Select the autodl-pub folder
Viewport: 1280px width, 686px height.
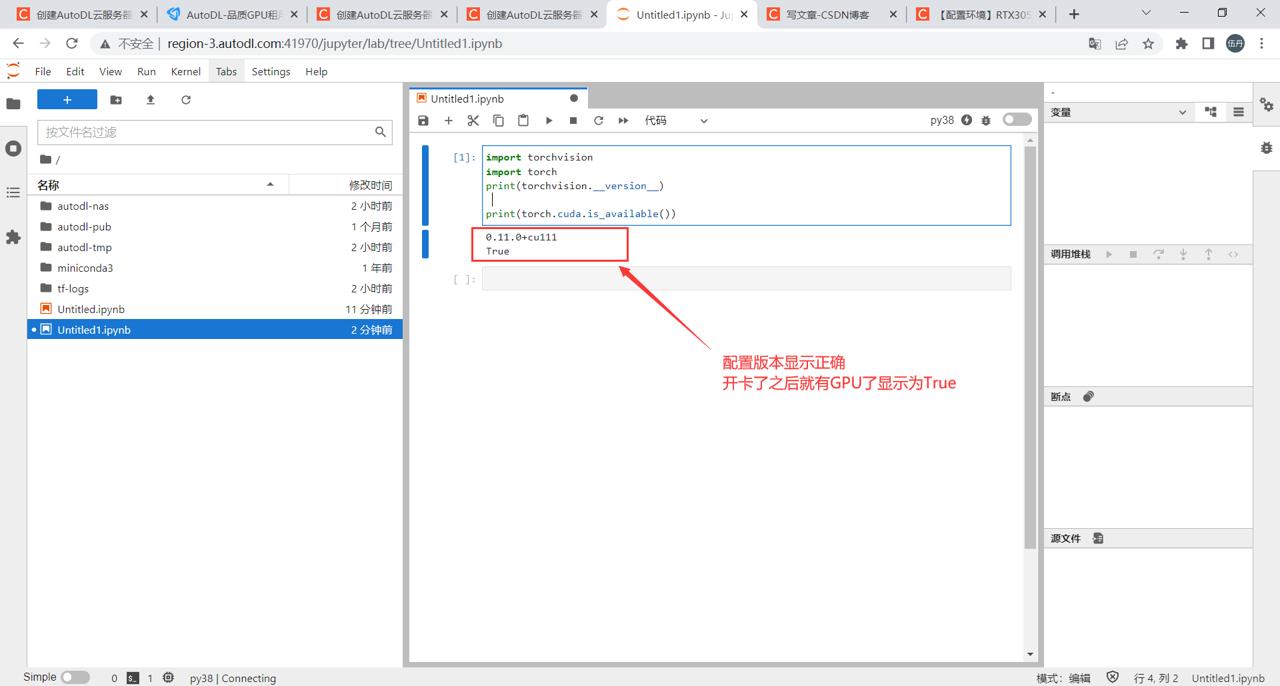coord(215,227)
